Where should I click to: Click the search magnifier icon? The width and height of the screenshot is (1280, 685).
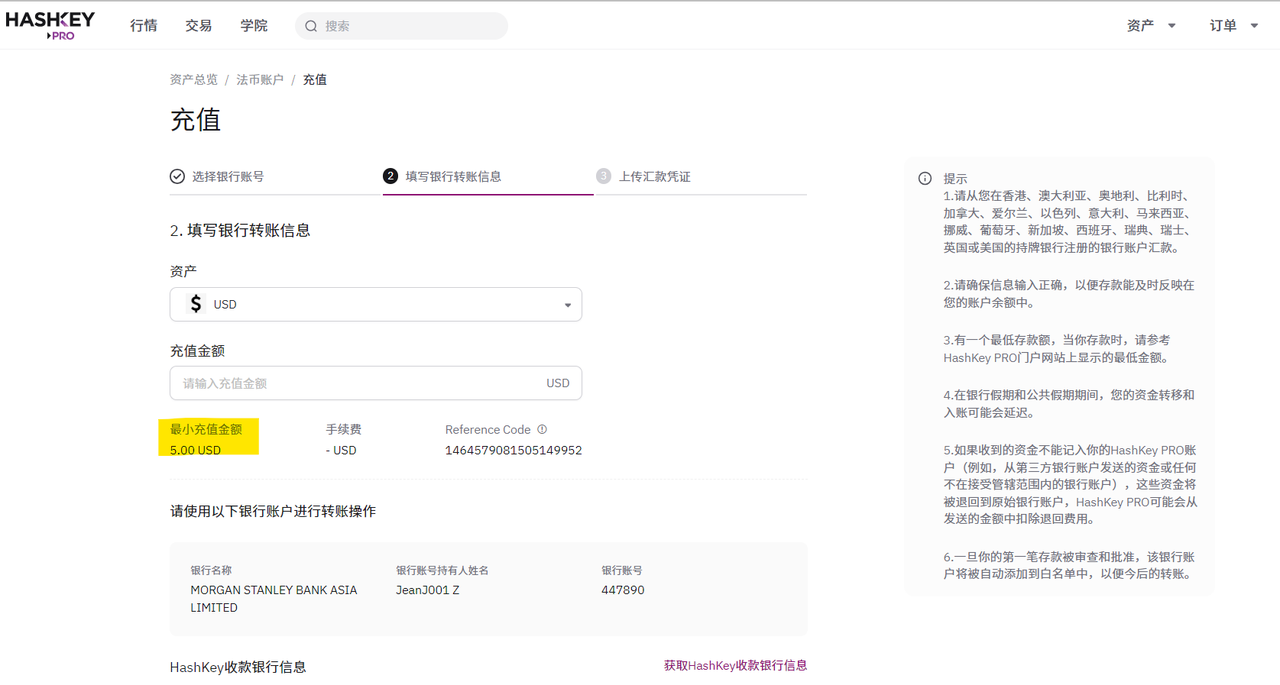click(311, 26)
